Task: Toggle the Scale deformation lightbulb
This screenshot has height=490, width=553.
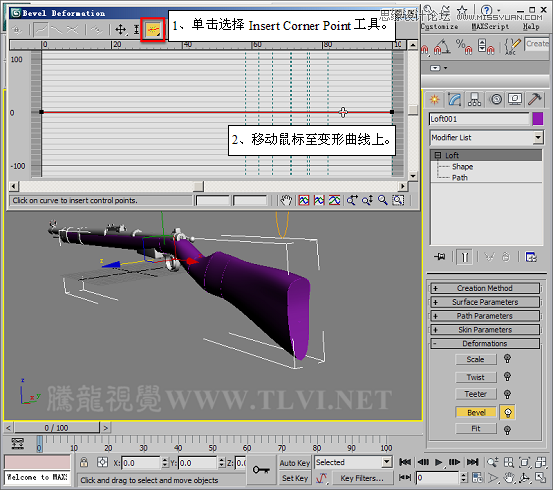Action: click(x=507, y=359)
